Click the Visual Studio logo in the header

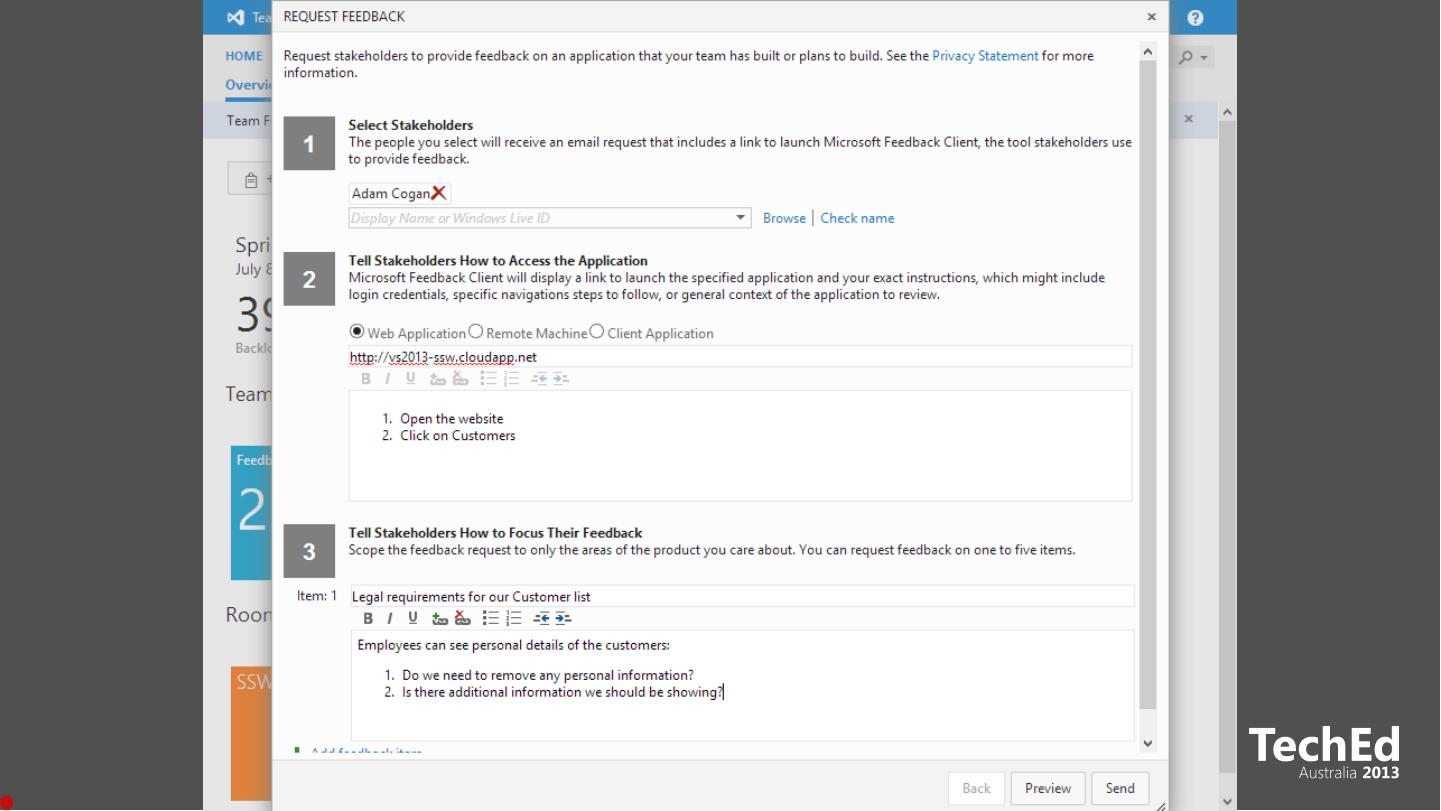235,17
